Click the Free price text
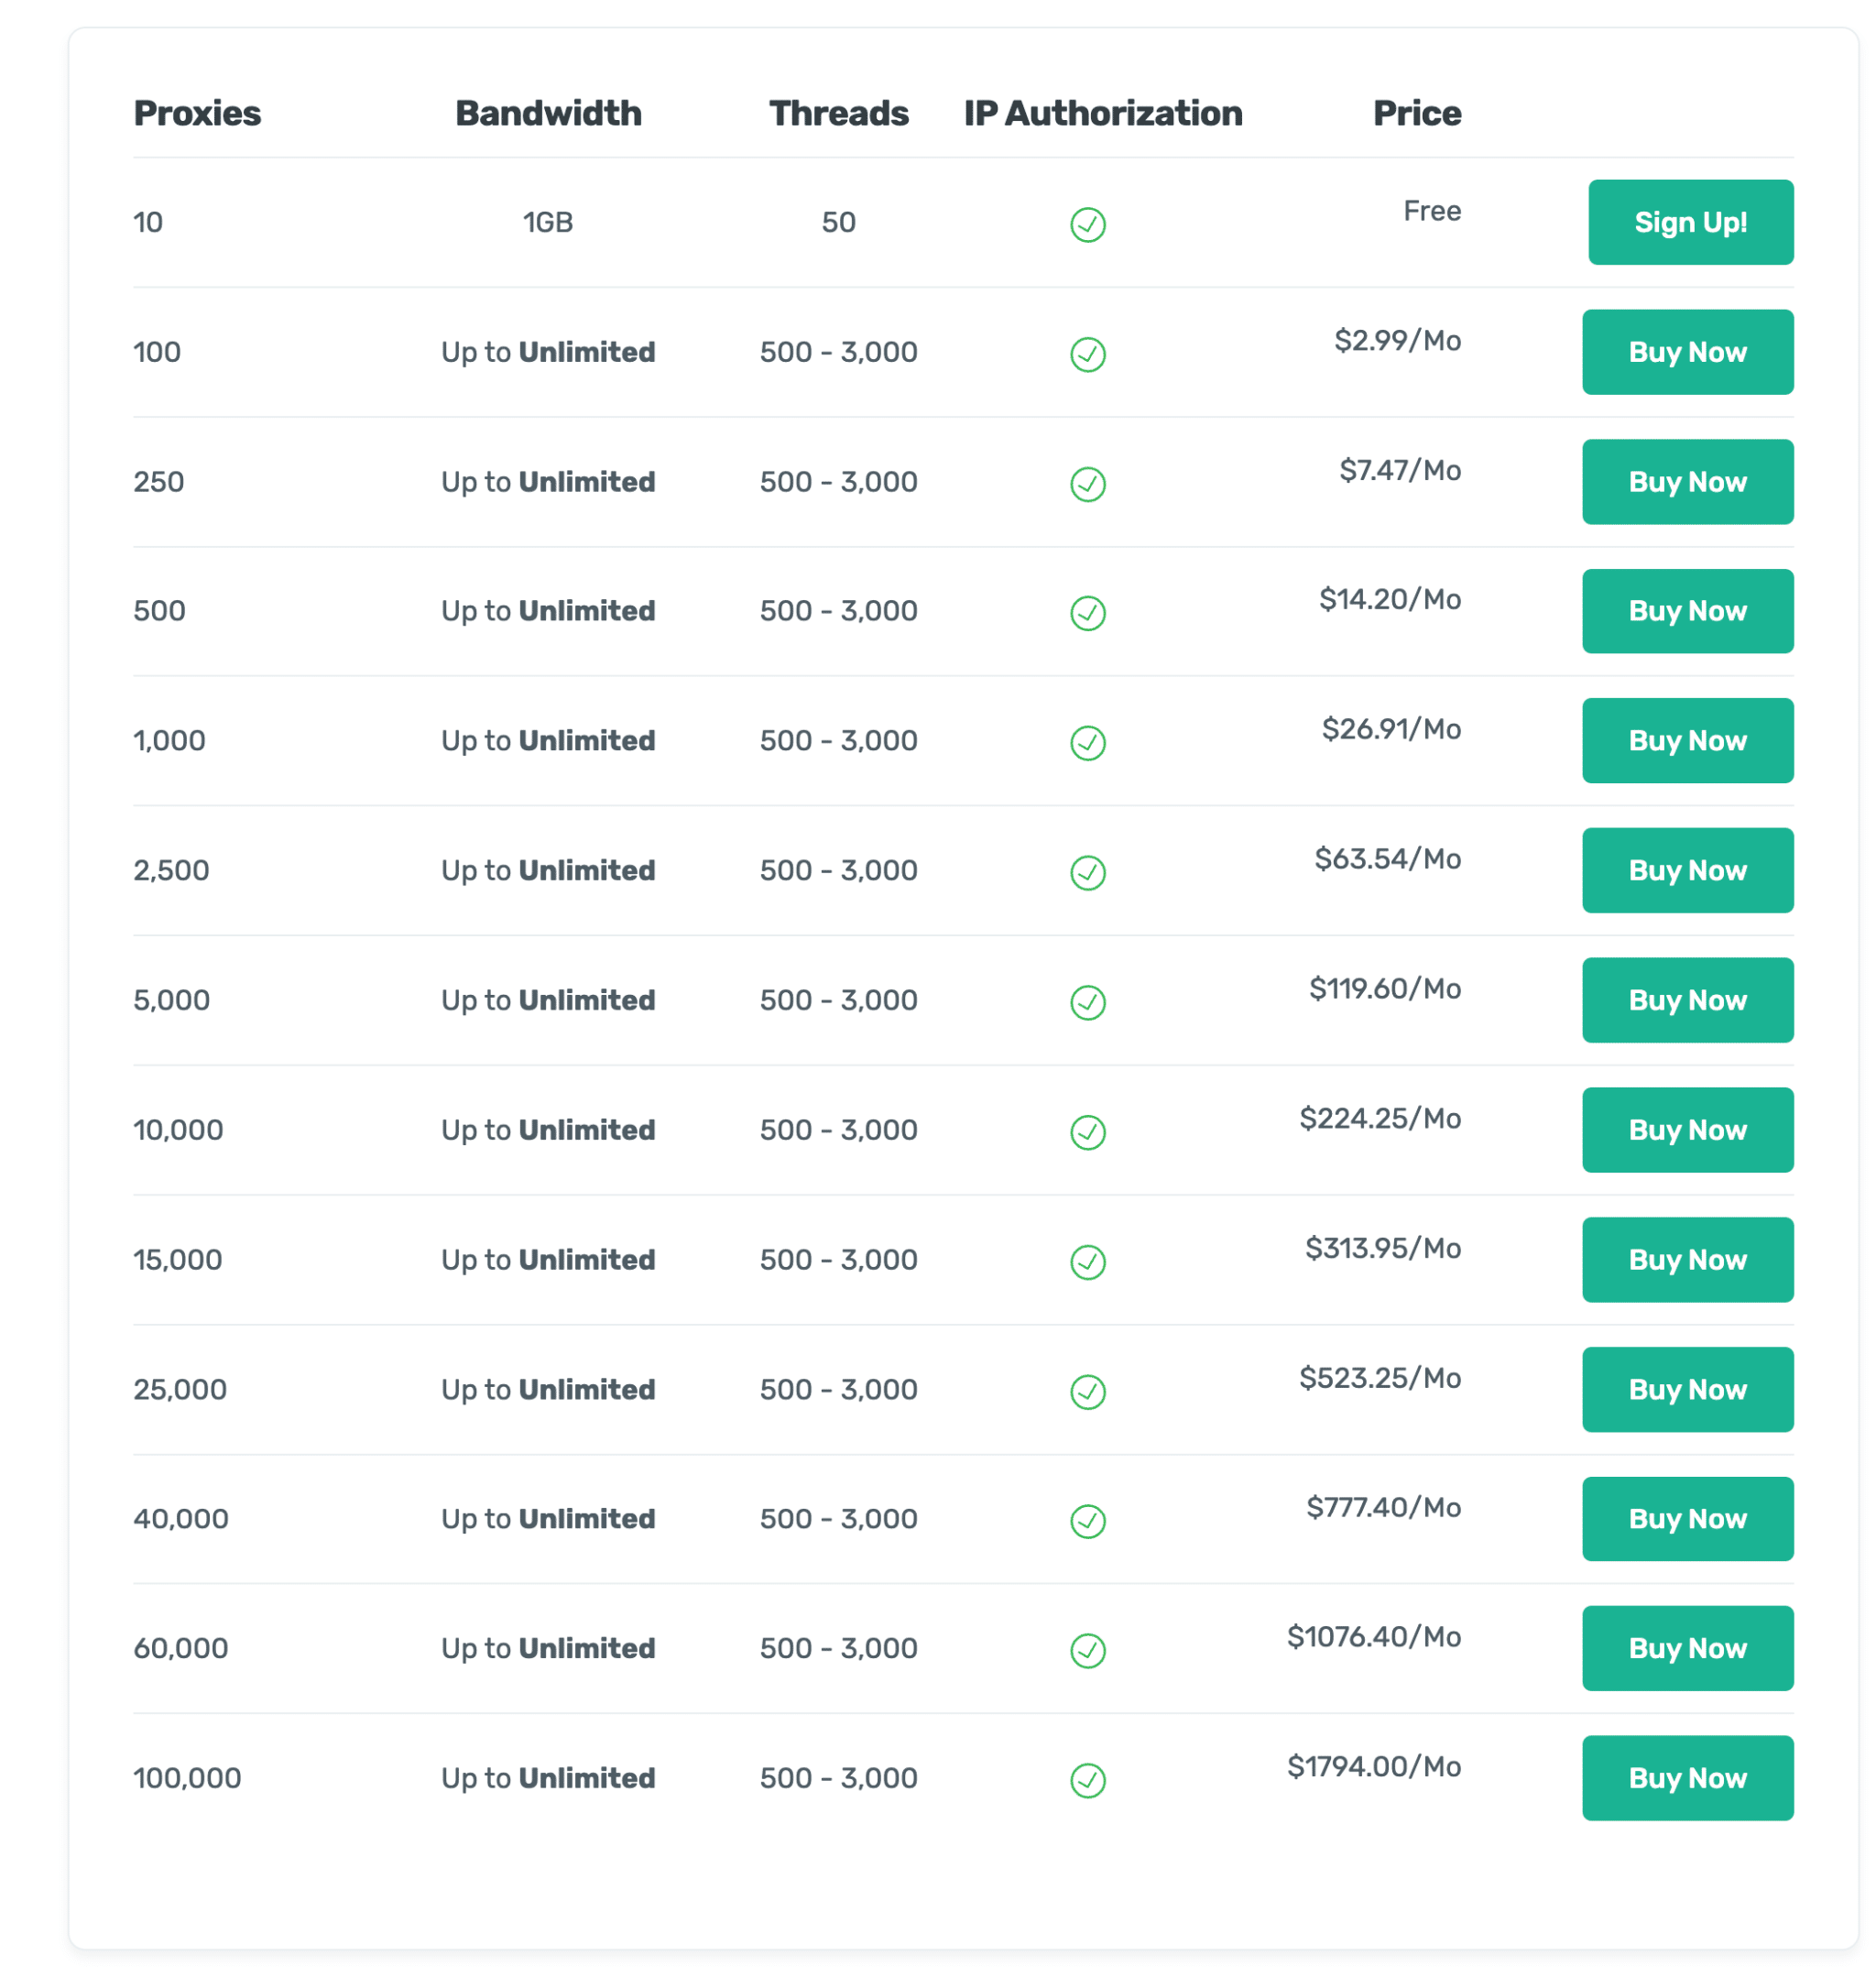 1432,211
